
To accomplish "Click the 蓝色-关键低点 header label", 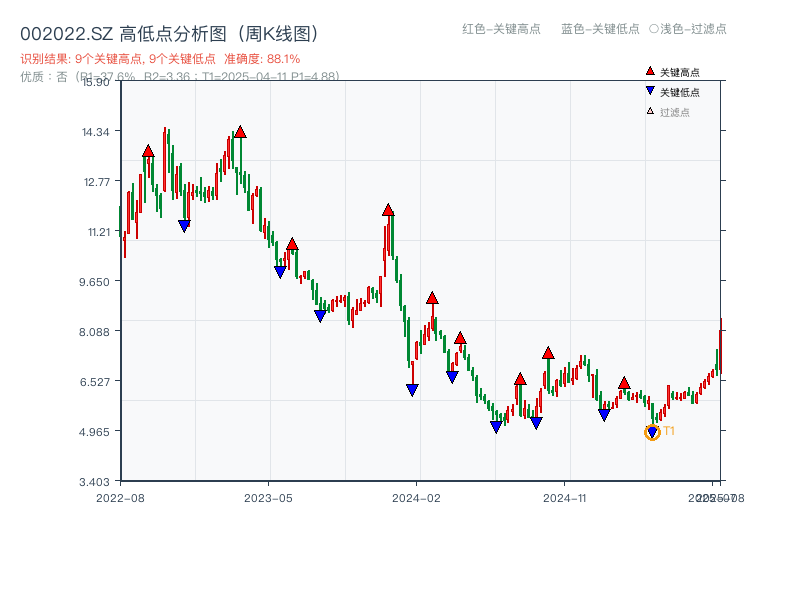I will 600,29.
